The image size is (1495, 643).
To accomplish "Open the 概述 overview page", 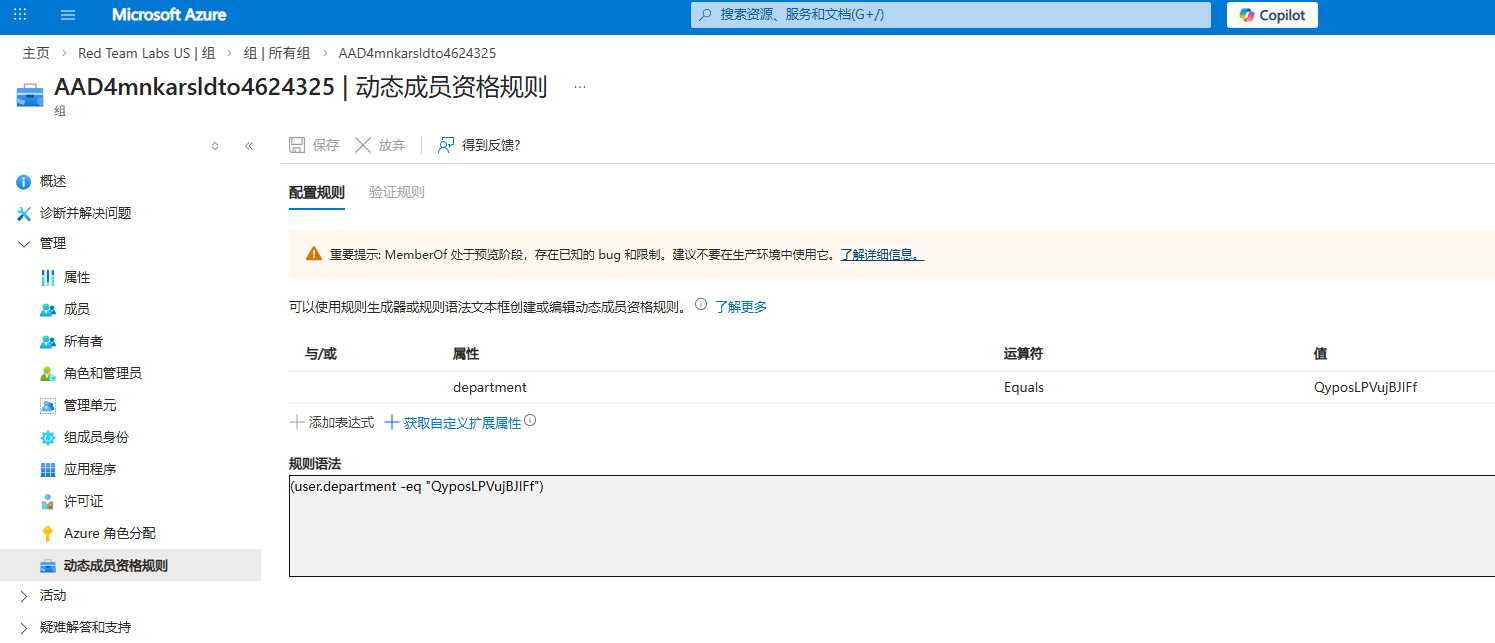I will (52, 181).
